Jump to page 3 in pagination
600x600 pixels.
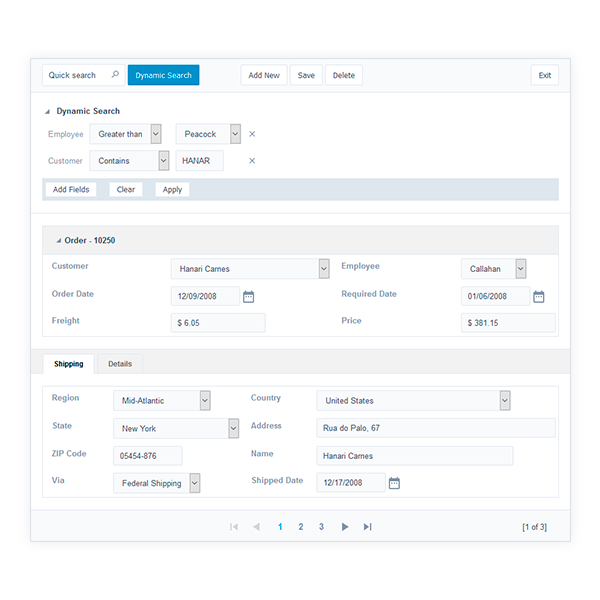coord(321,527)
